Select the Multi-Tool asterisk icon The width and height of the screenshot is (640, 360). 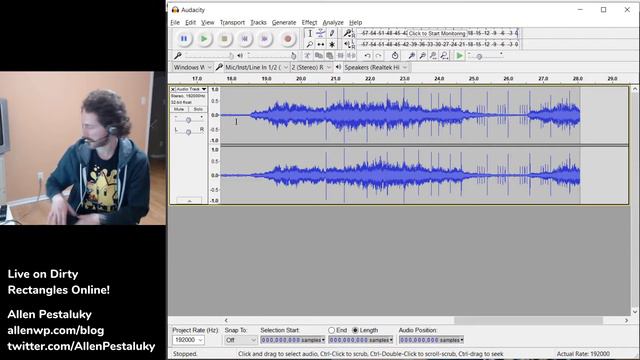coord(332,44)
